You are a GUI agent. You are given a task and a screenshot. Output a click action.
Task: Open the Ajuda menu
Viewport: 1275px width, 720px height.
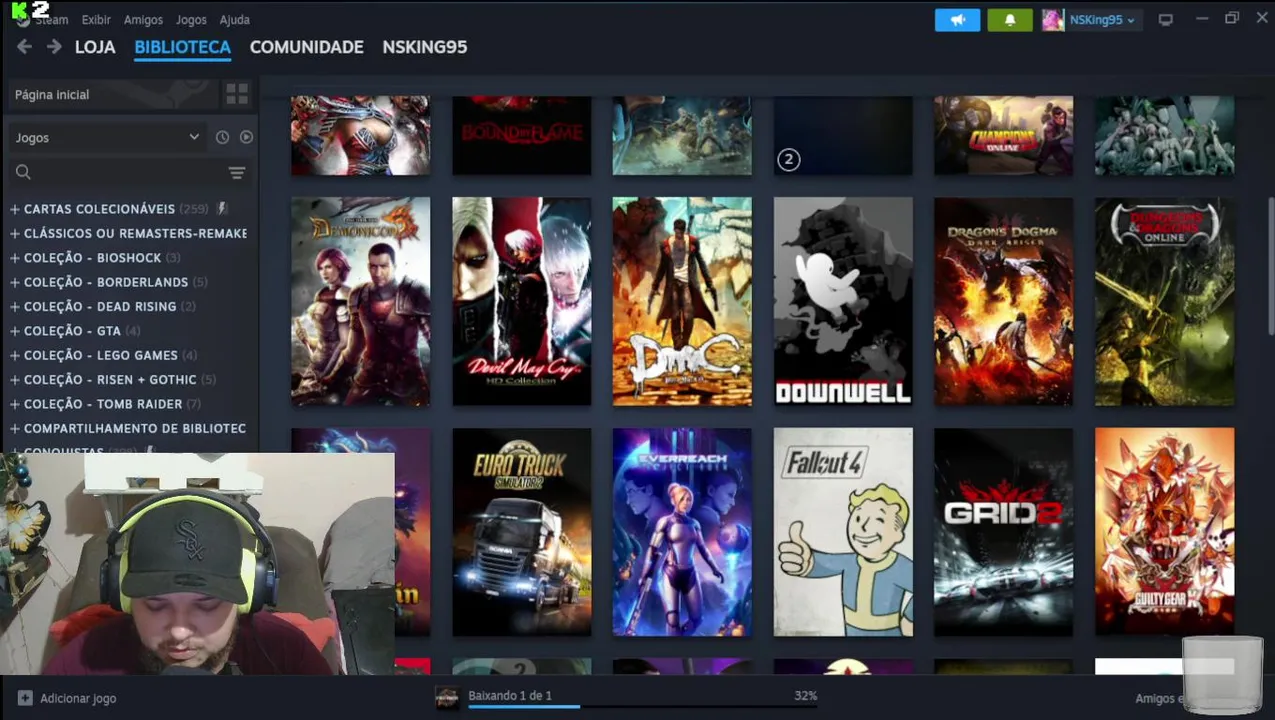tap(234, 20)
